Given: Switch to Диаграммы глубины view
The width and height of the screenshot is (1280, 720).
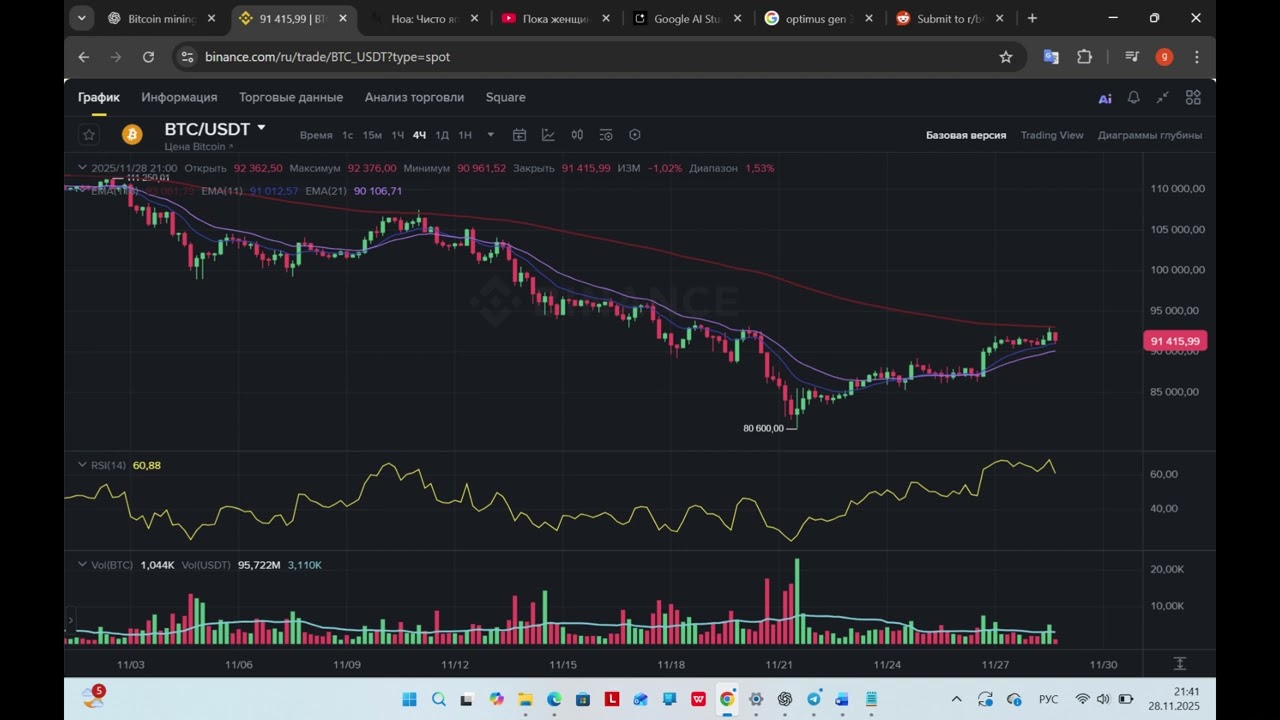Looking at the screenshot, I should (x=1150, y=135).
